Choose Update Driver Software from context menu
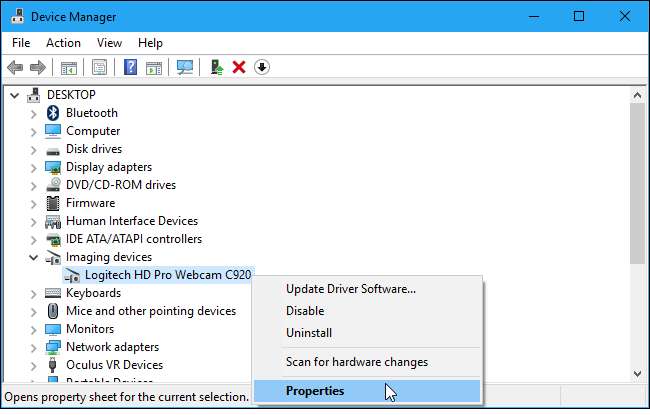Screen dimensions: 650x415 (x=367, y=289)
